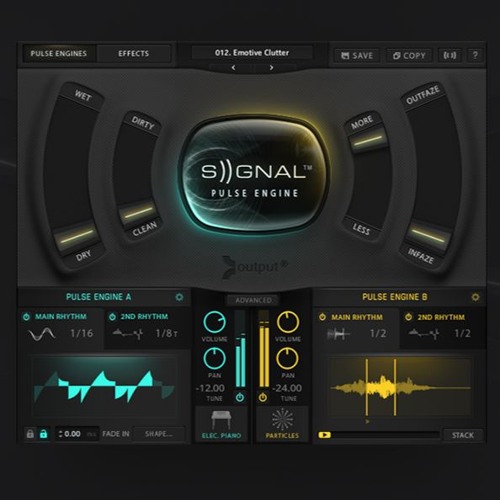
Task: Click the More/Less macro slider handle
Action: pos(368,140)
